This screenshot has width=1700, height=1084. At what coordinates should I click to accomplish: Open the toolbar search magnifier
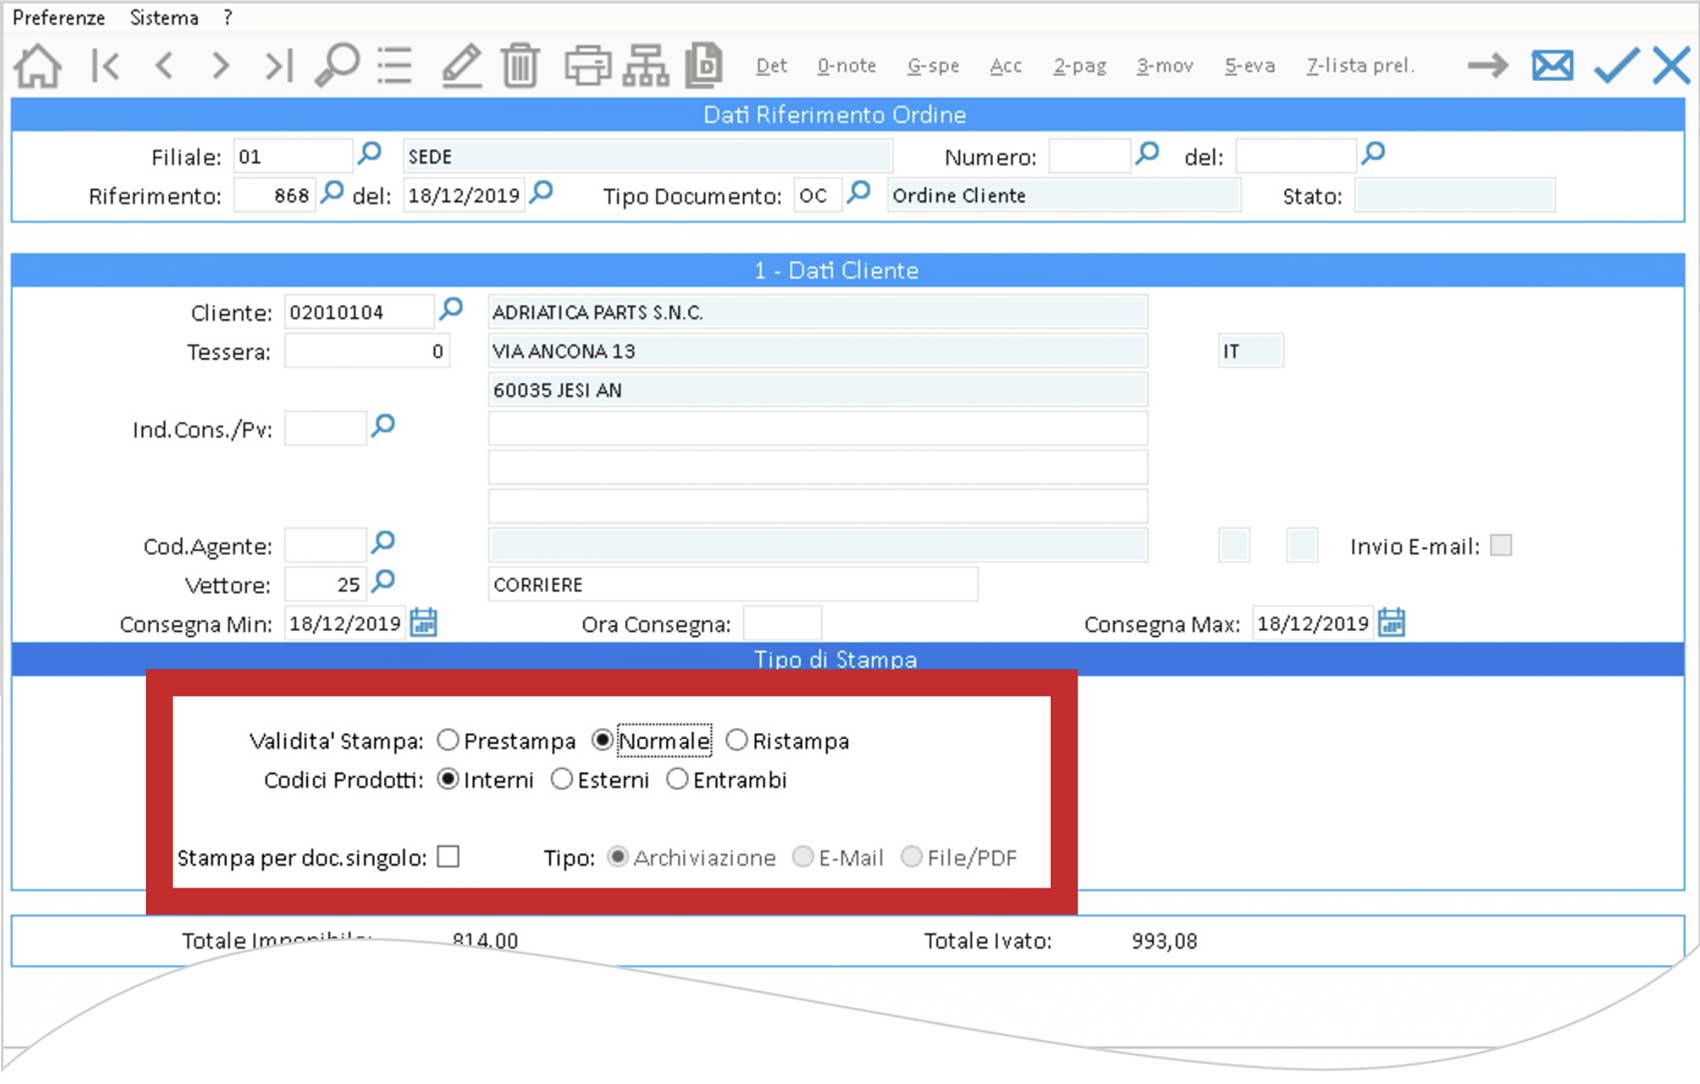click(x=337, y=66)
